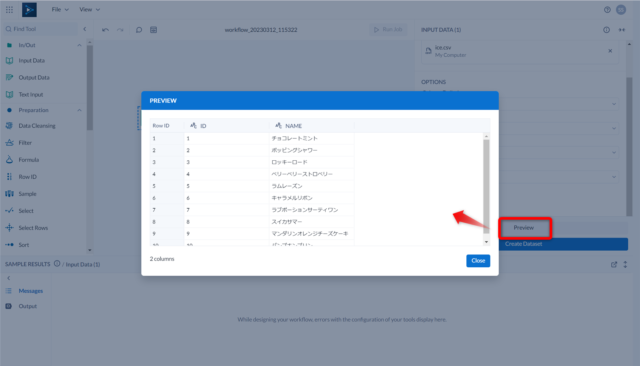This screenshot has width=640, height=366.
Task: Select the Text Input tool icon
Action: tap(9, 94)
